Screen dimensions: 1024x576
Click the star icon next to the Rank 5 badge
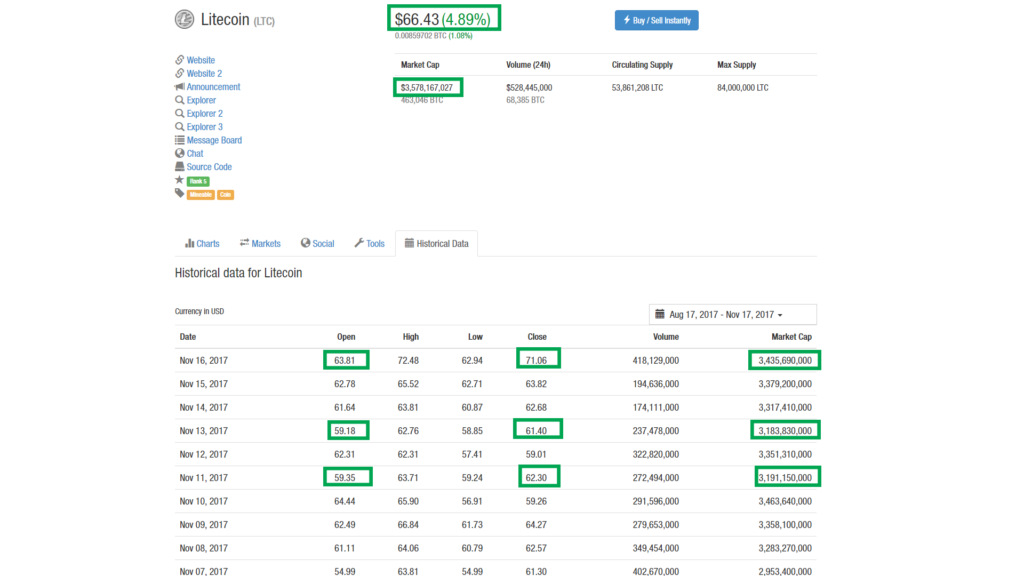[180, 180]
